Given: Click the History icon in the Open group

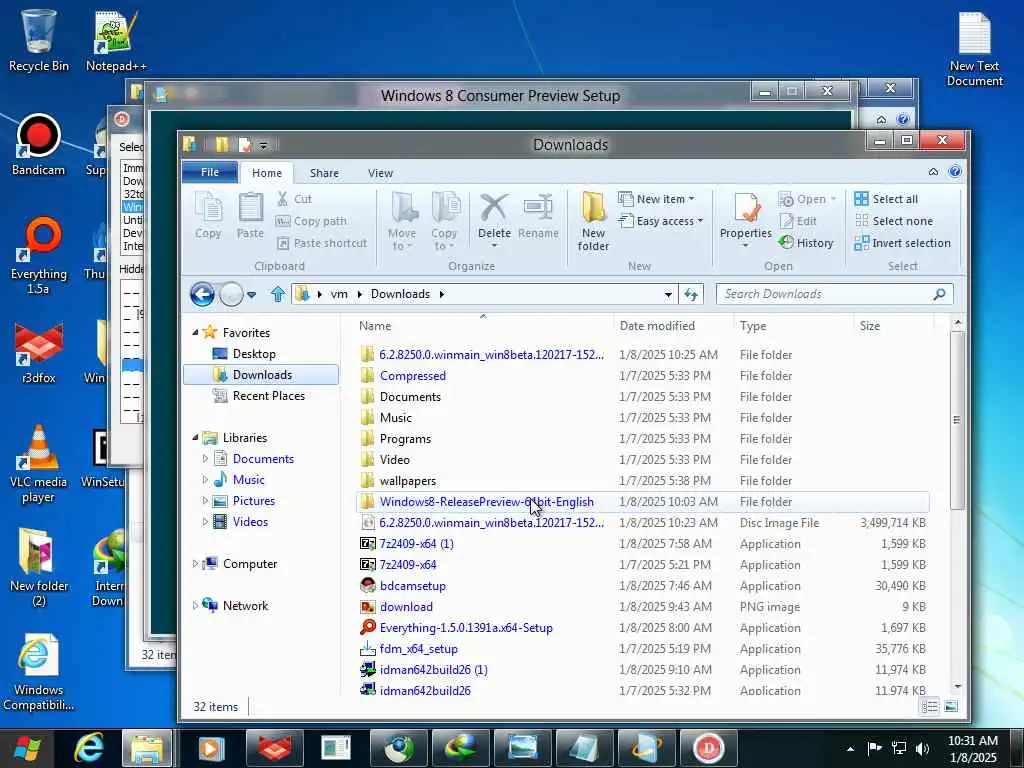Looking at the screenshot, I should click(x=786, y=243).
